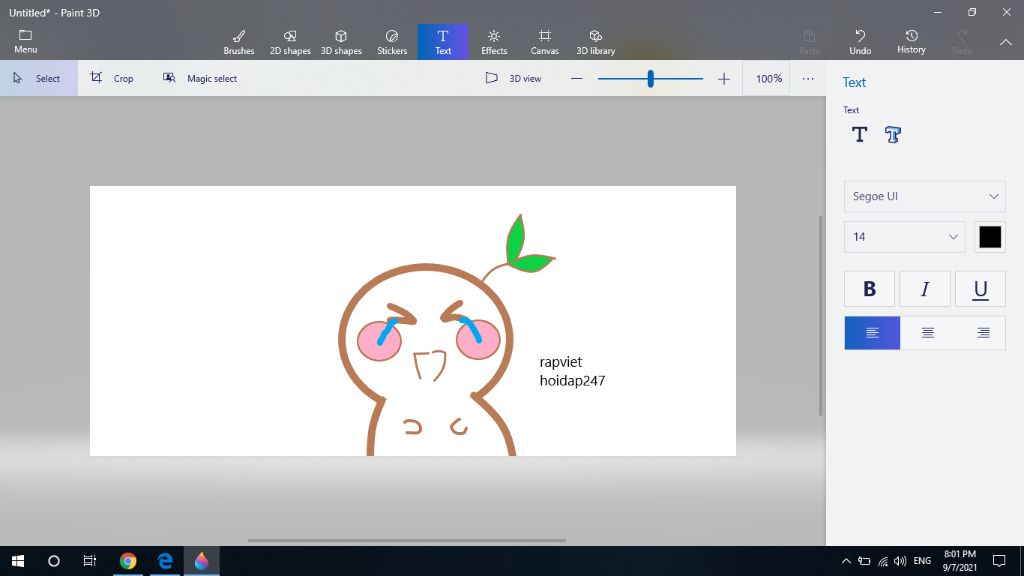The height and width of the screenshot is (576, 1024).
Task: Activate Magic select
Action: (x=200, y=78)
